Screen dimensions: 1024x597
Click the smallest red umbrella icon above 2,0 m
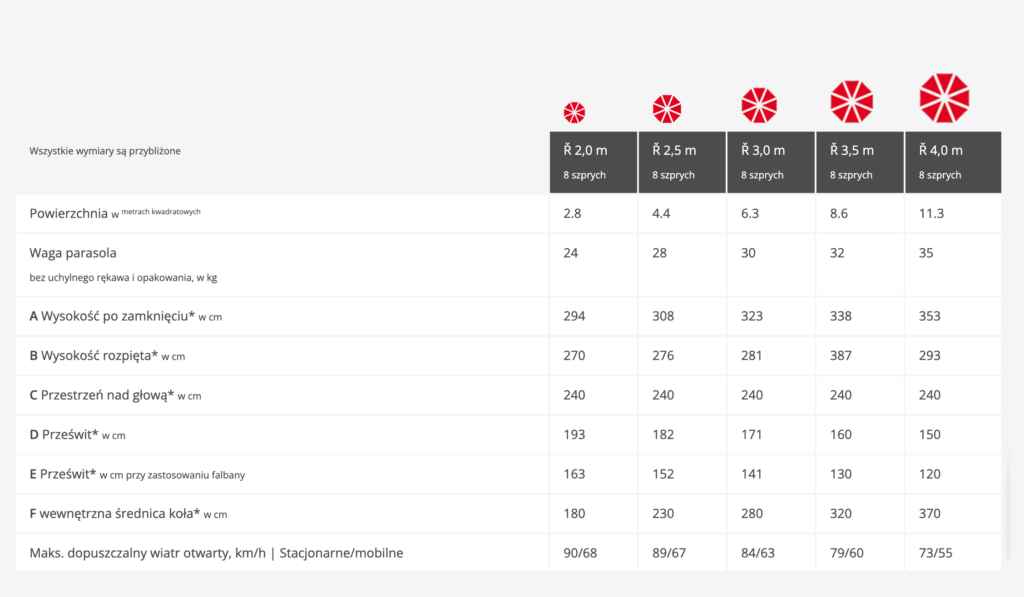(x=574, y=112)
